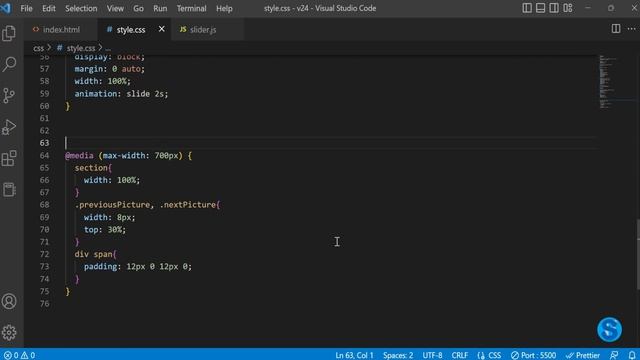This screenshot has width=640, height=360.
Task: Click the 'top: 30%;' declaration
Action: tap(105, 229)
